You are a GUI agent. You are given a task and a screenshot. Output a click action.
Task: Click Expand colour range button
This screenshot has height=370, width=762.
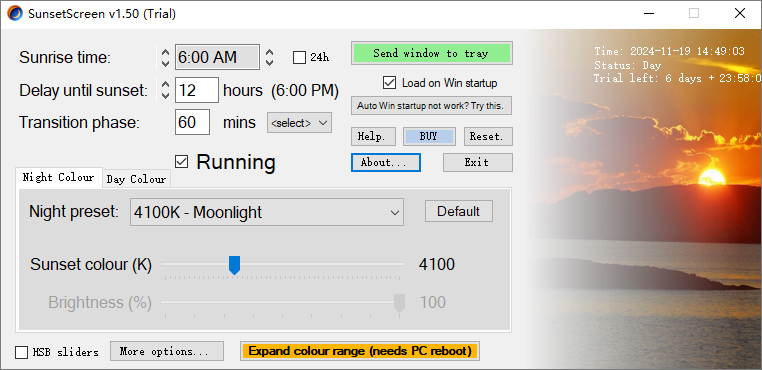pyautogui.click(x=360, y=351)
